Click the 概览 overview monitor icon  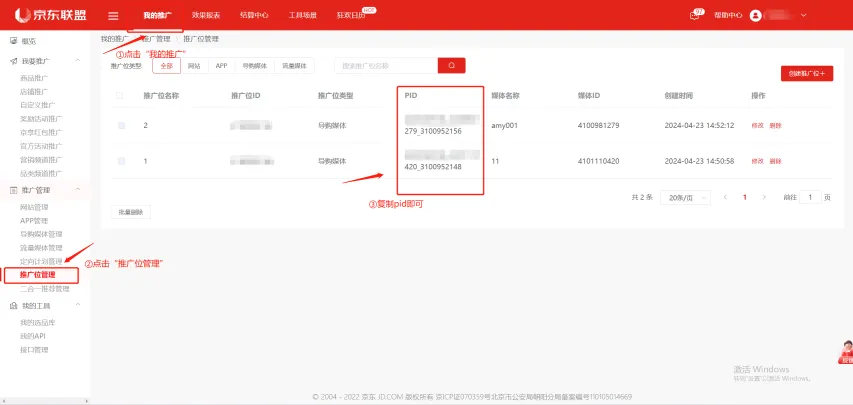click(14, 41)
